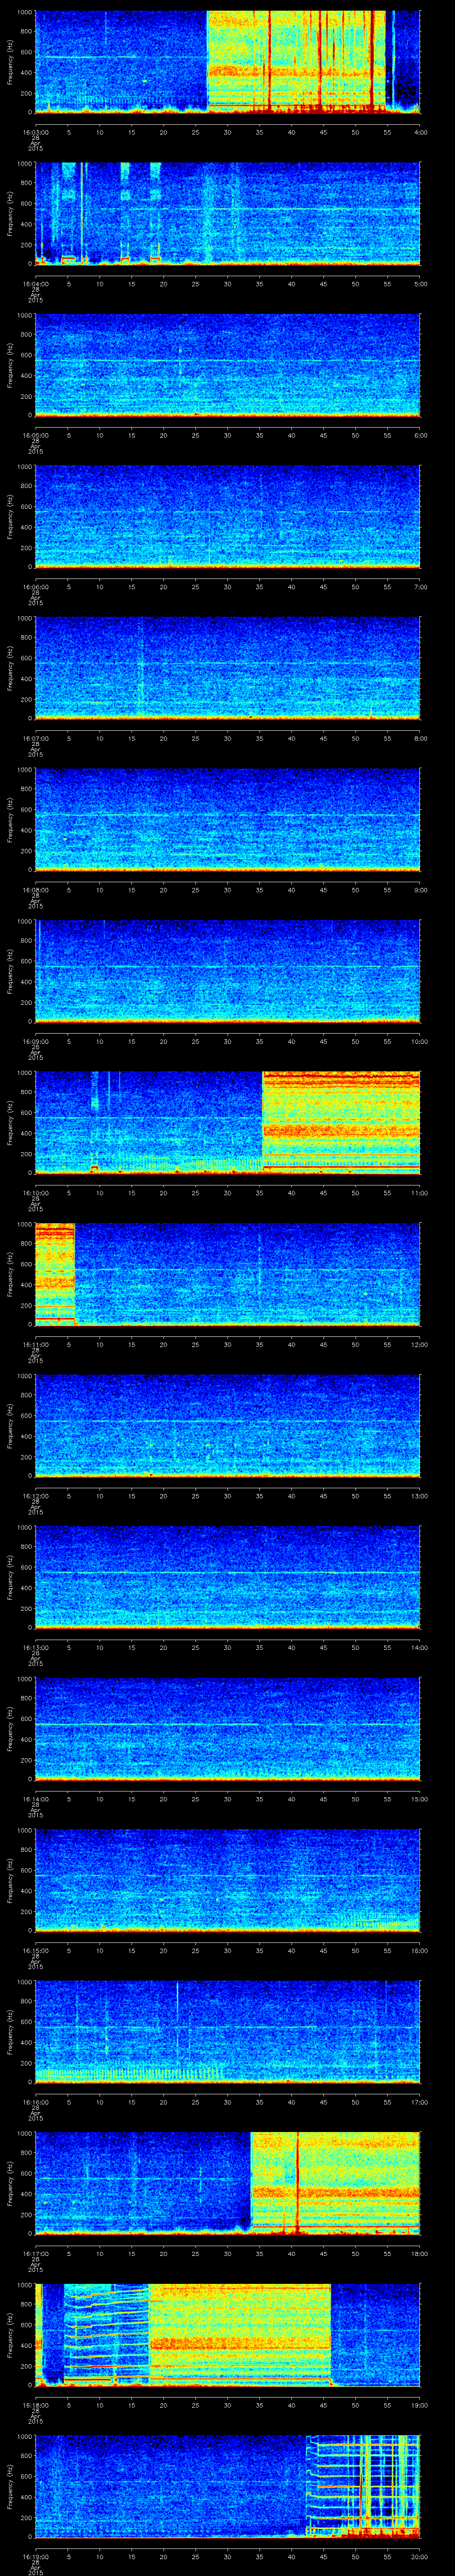Viewport: 455px width, 2576px height.
Task: Click the 15-second tick under the 16:08:00 panel
Action: pyautogui.click(x=132, y=890)
